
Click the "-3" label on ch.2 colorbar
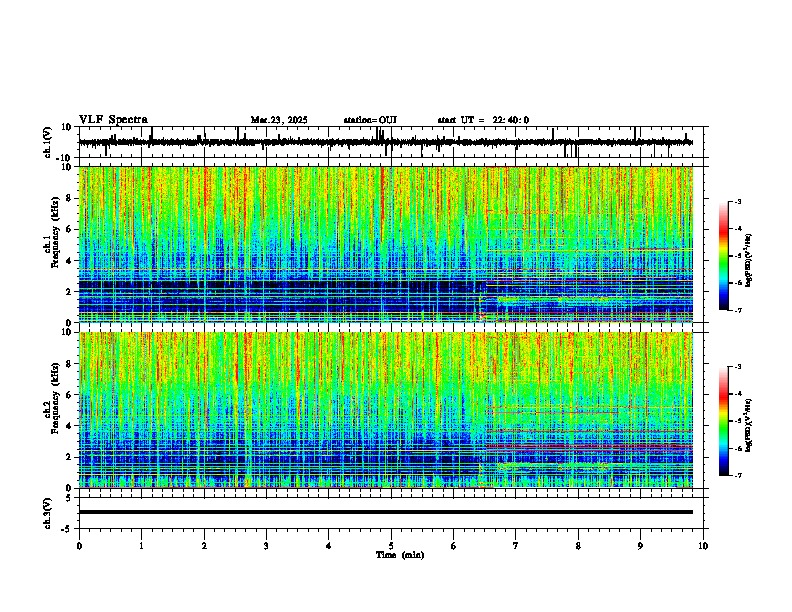[x=737, y=367]
